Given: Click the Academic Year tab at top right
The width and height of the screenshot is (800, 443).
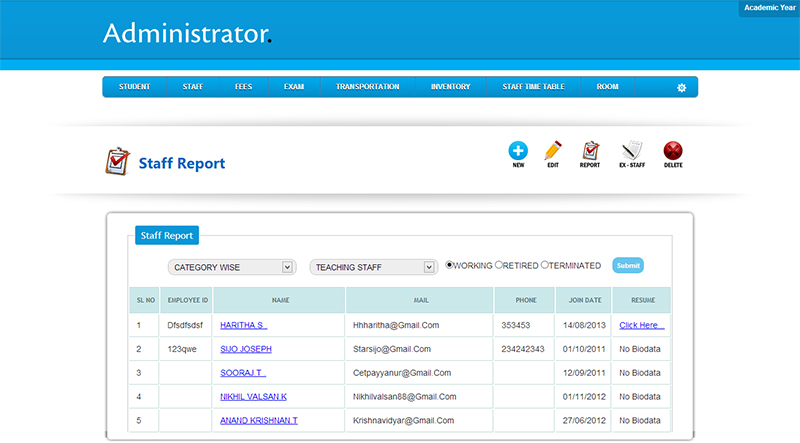Looking at the screenshot, I should (x=769, y=8).
